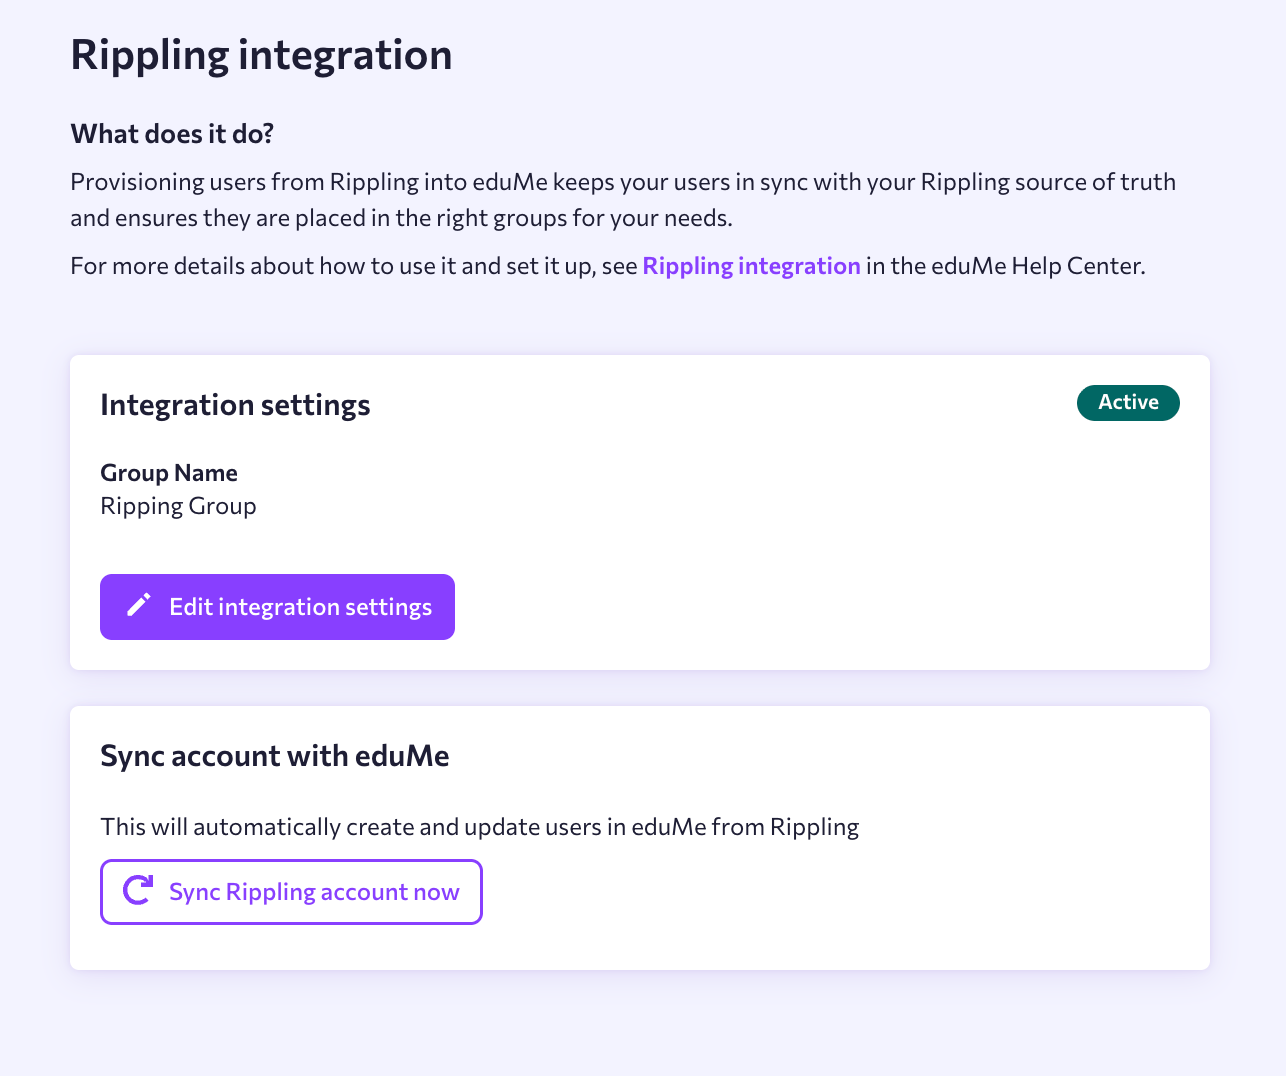Image resolution: width=1286 pixels, height=1076 pixels.
Task: Click the Sync account with eduMe heading
Action: [x=274, y=755]
